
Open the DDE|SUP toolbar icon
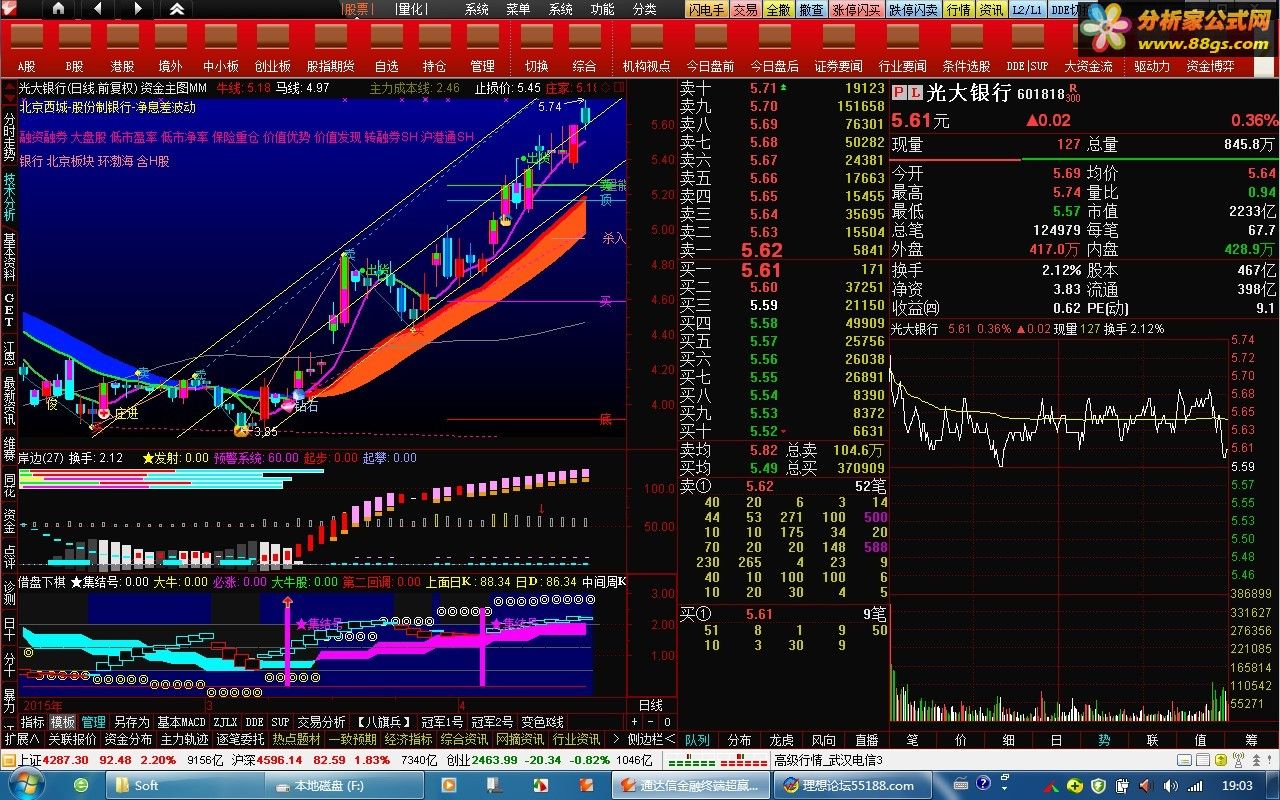tap(1027, 48)
